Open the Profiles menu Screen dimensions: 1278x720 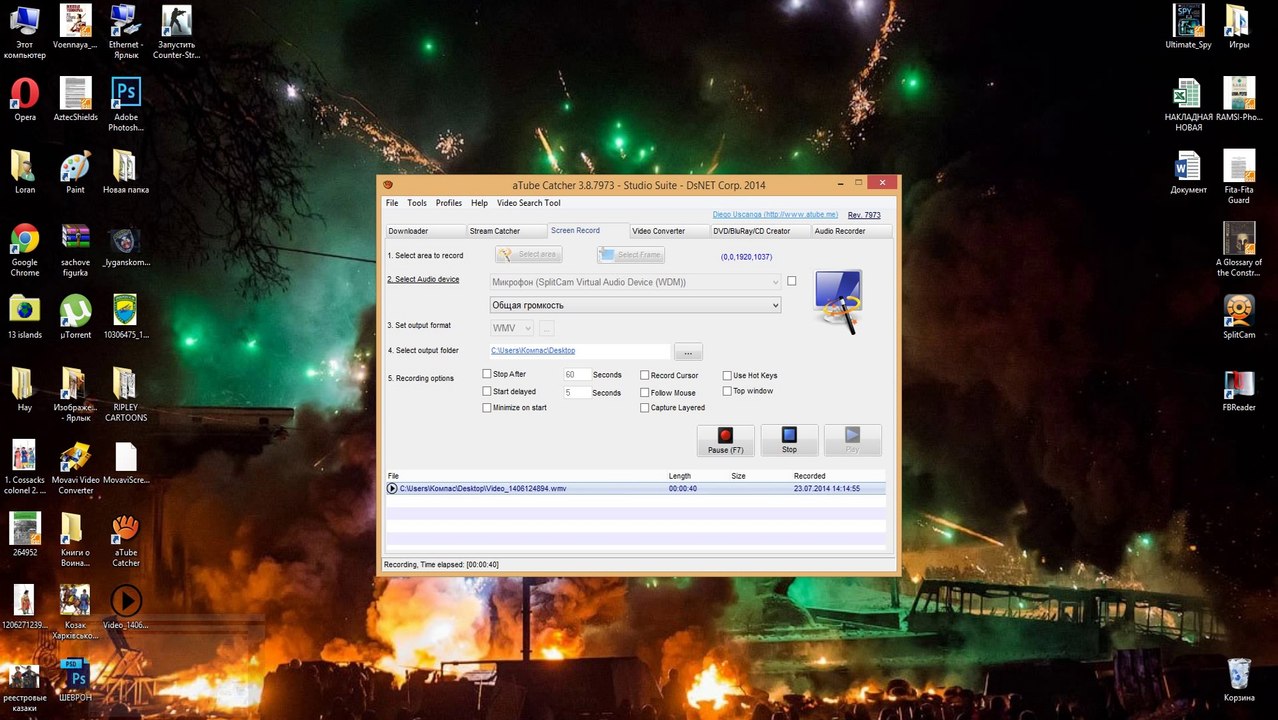click(x=449, y=203)
